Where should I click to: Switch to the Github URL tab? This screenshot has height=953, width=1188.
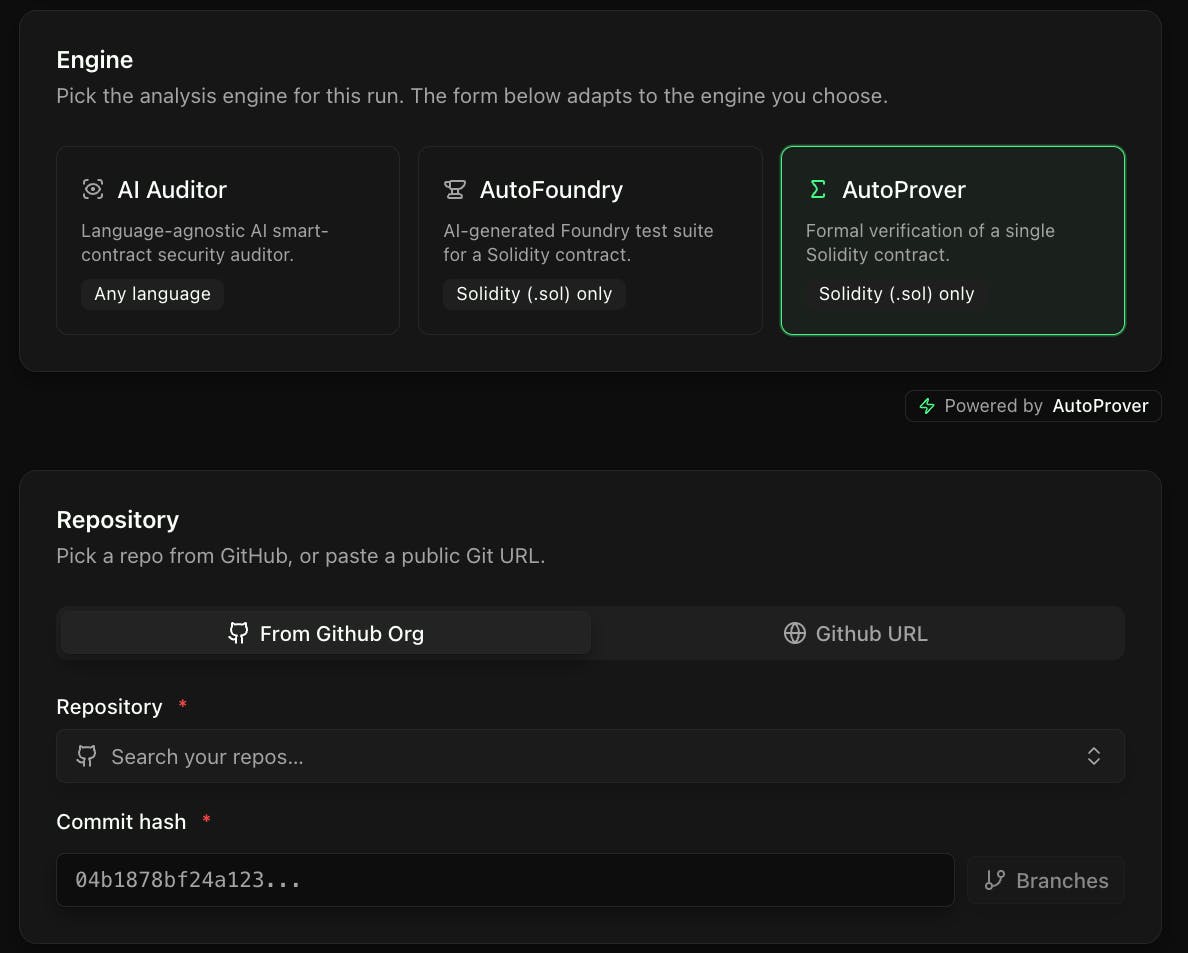856,633
